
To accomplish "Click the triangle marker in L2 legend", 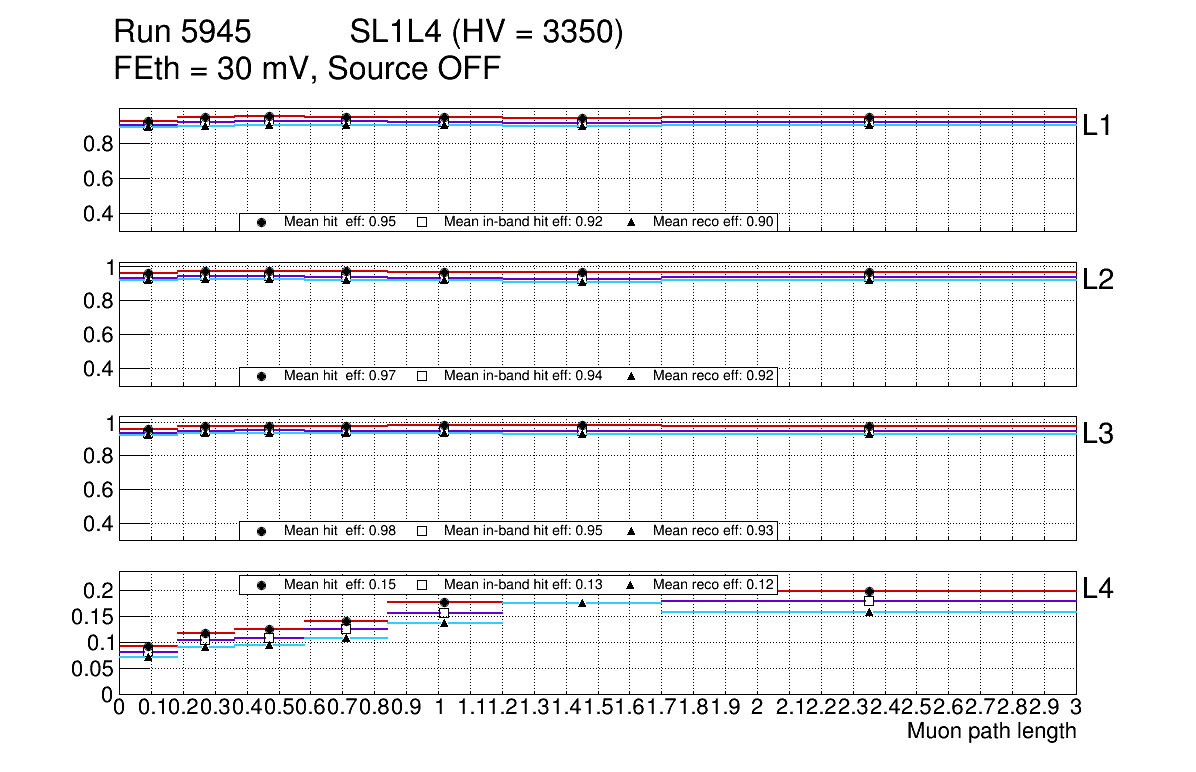I will pyautogui.click(x=632, y=376).
